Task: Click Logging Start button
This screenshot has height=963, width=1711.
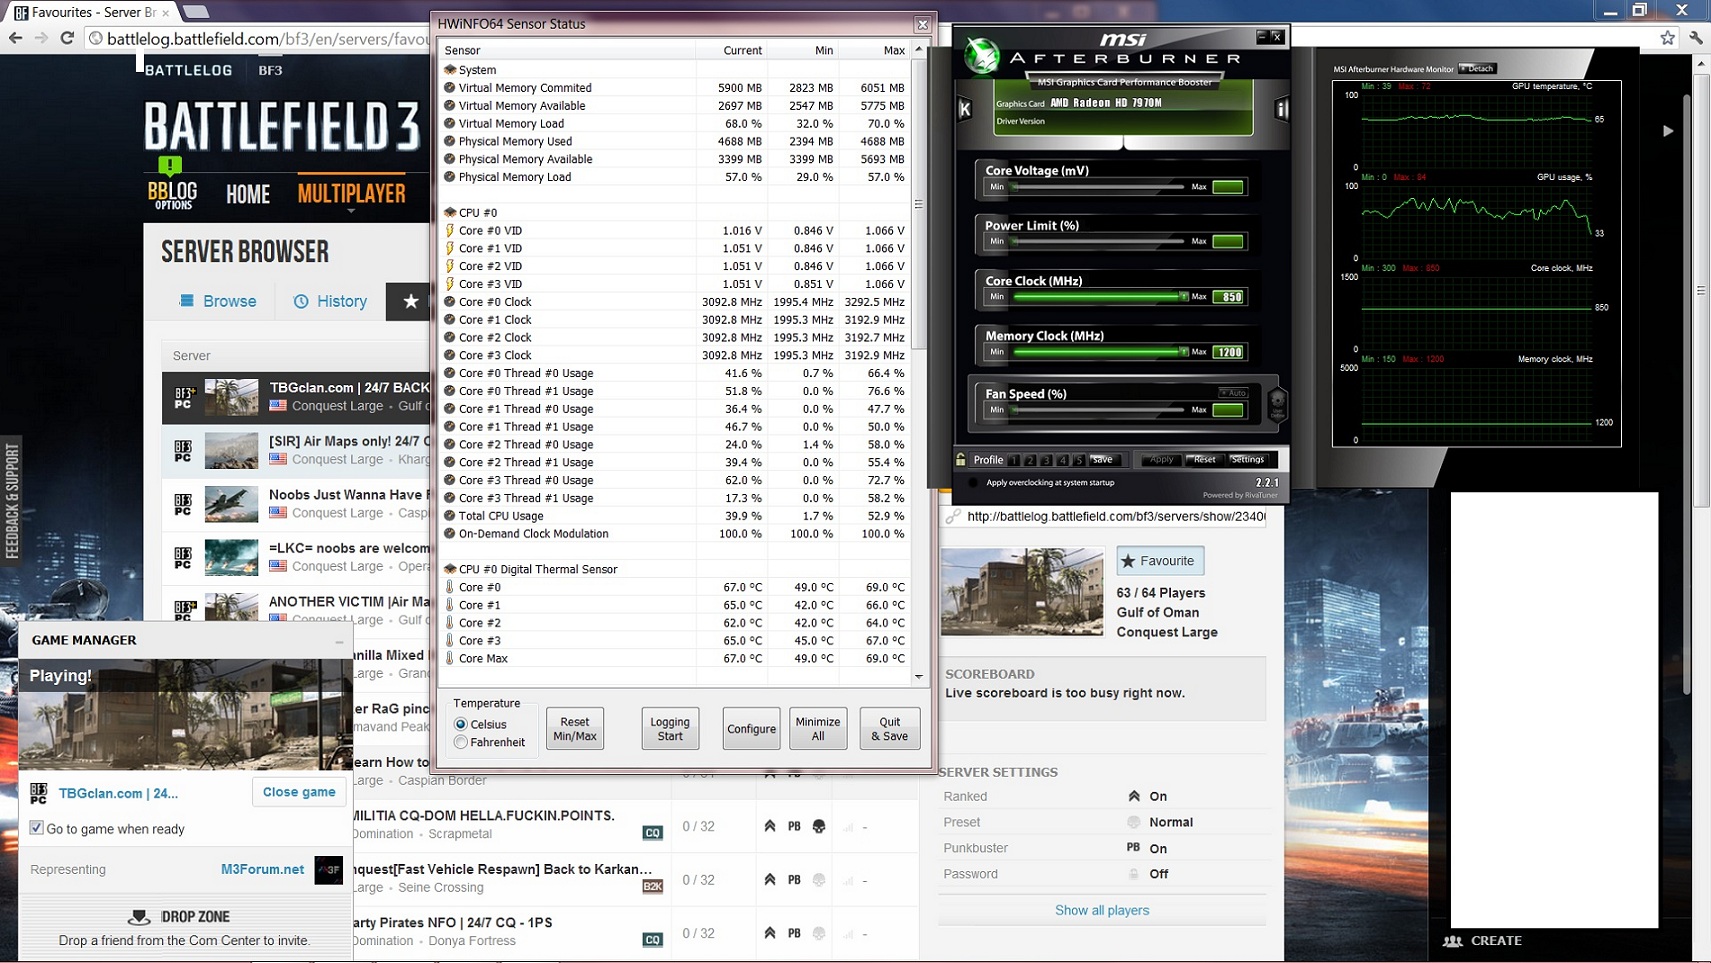Action: (x=670, y=729)
